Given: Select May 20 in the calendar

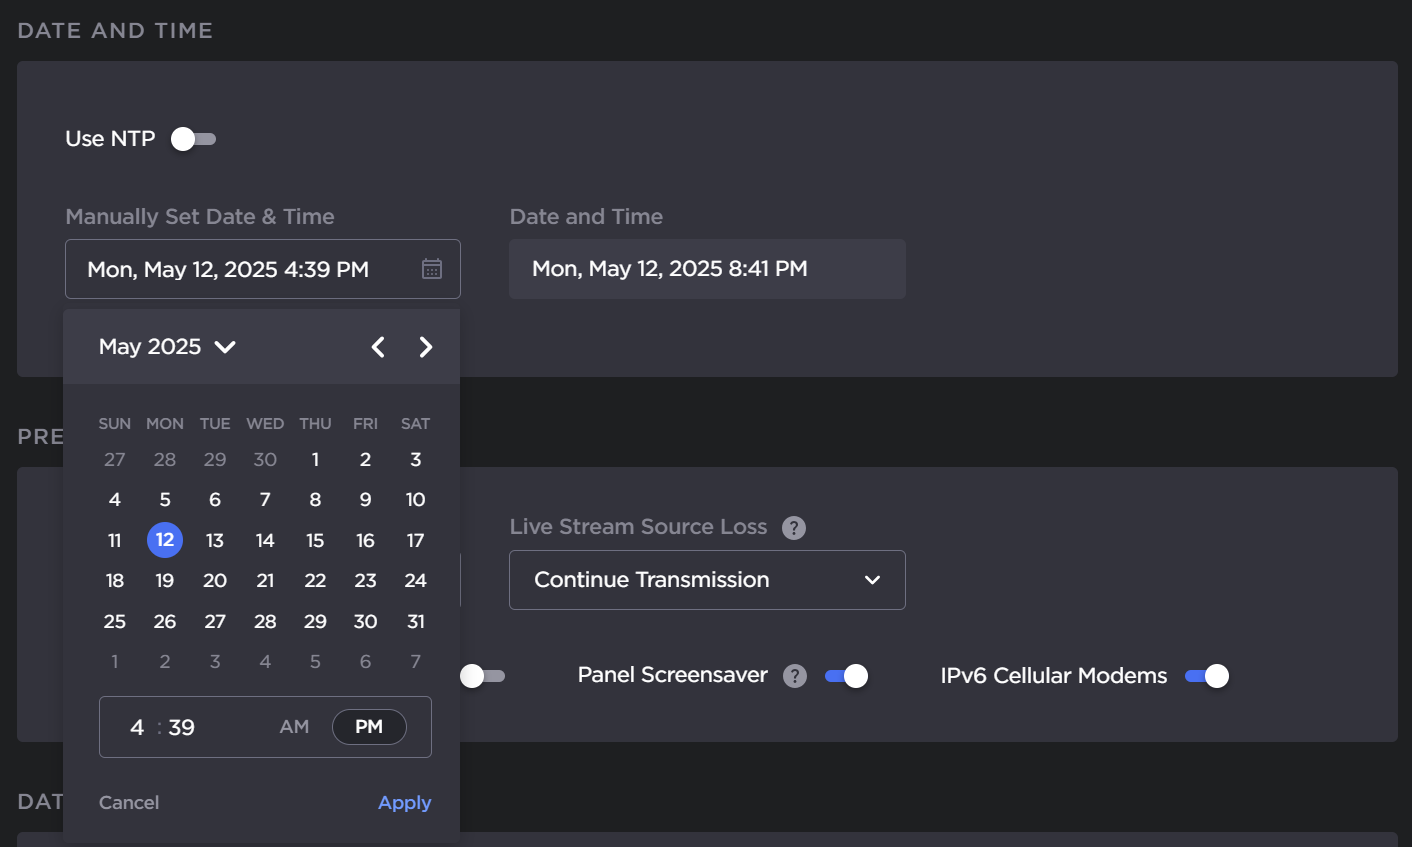Looking at the screenshot, I should 215,581.
